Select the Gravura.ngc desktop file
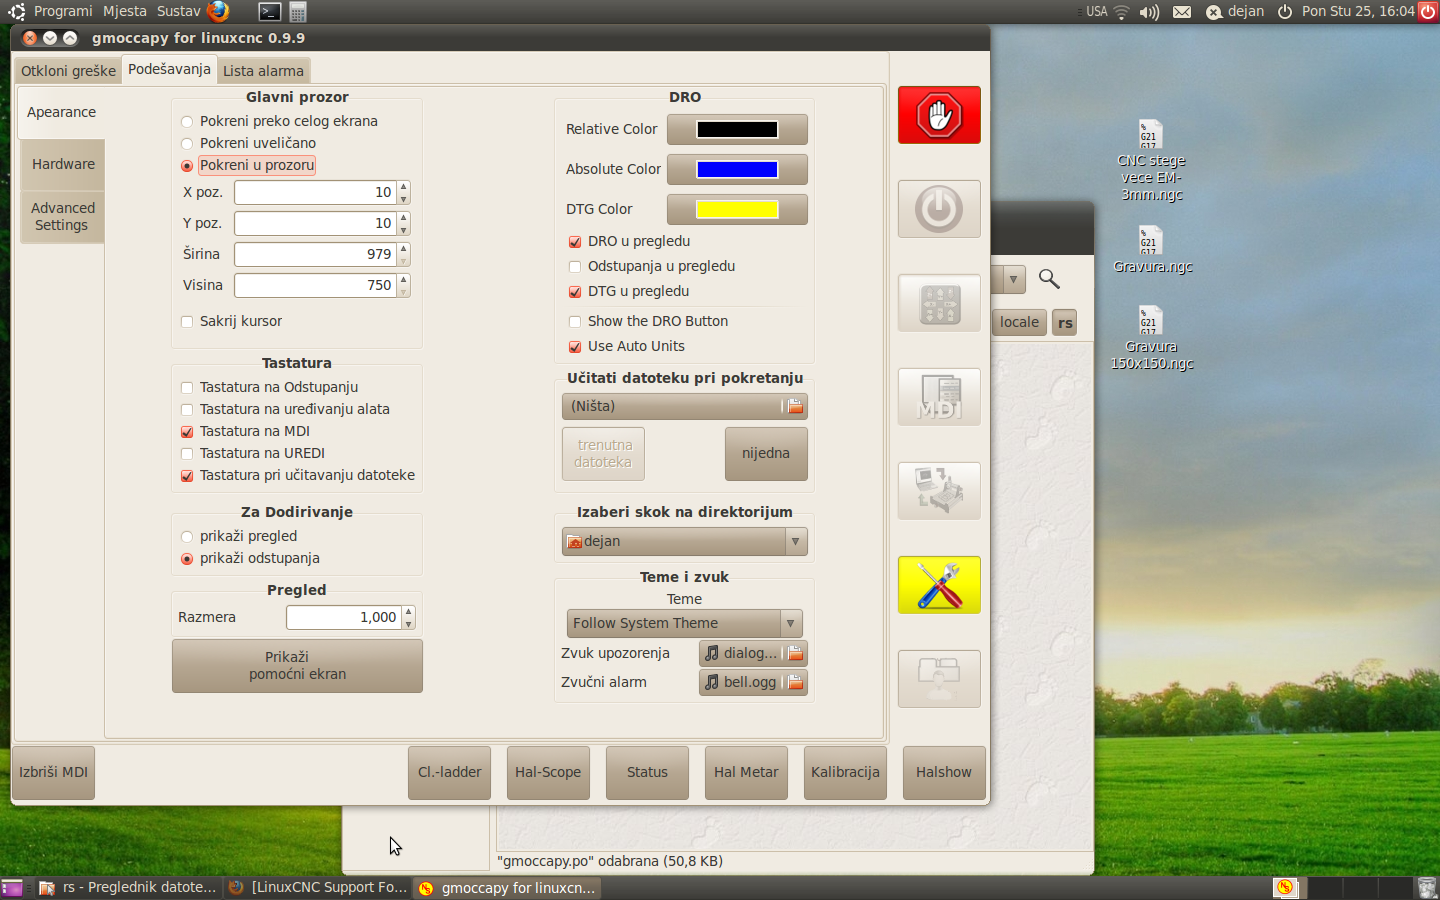The height and width of the screenshot is (900, 1440). coord(1152,250)
